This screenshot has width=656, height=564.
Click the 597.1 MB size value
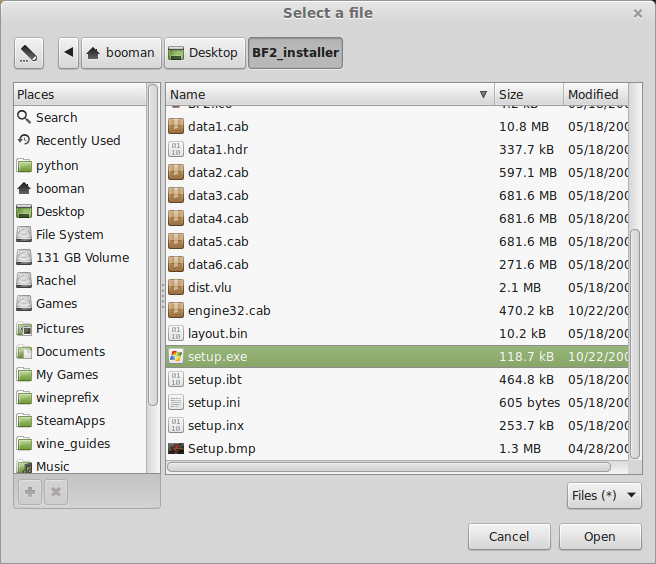pyautogui.click(x=528, y=172)
